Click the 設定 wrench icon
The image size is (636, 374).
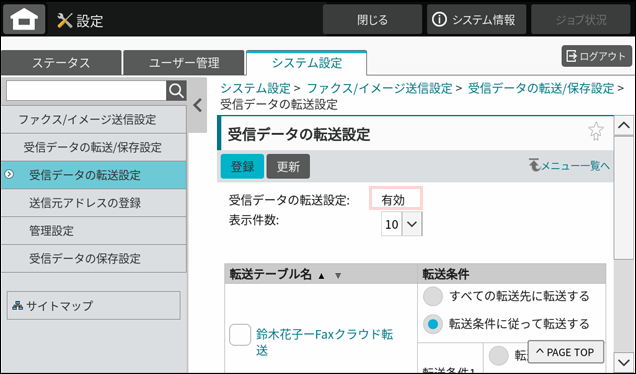[64, 20]
